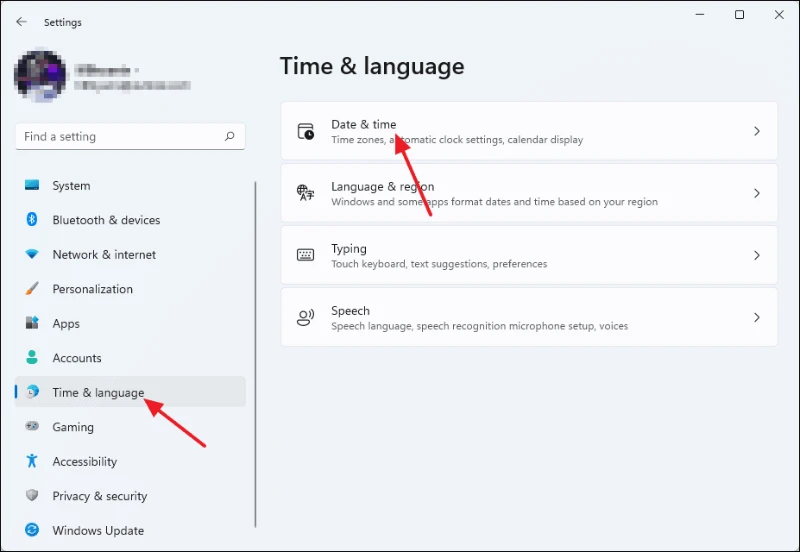Expand Date & time using its chevron
The height and width of the screenshot is (552, 800).
(x=757, y=131)
